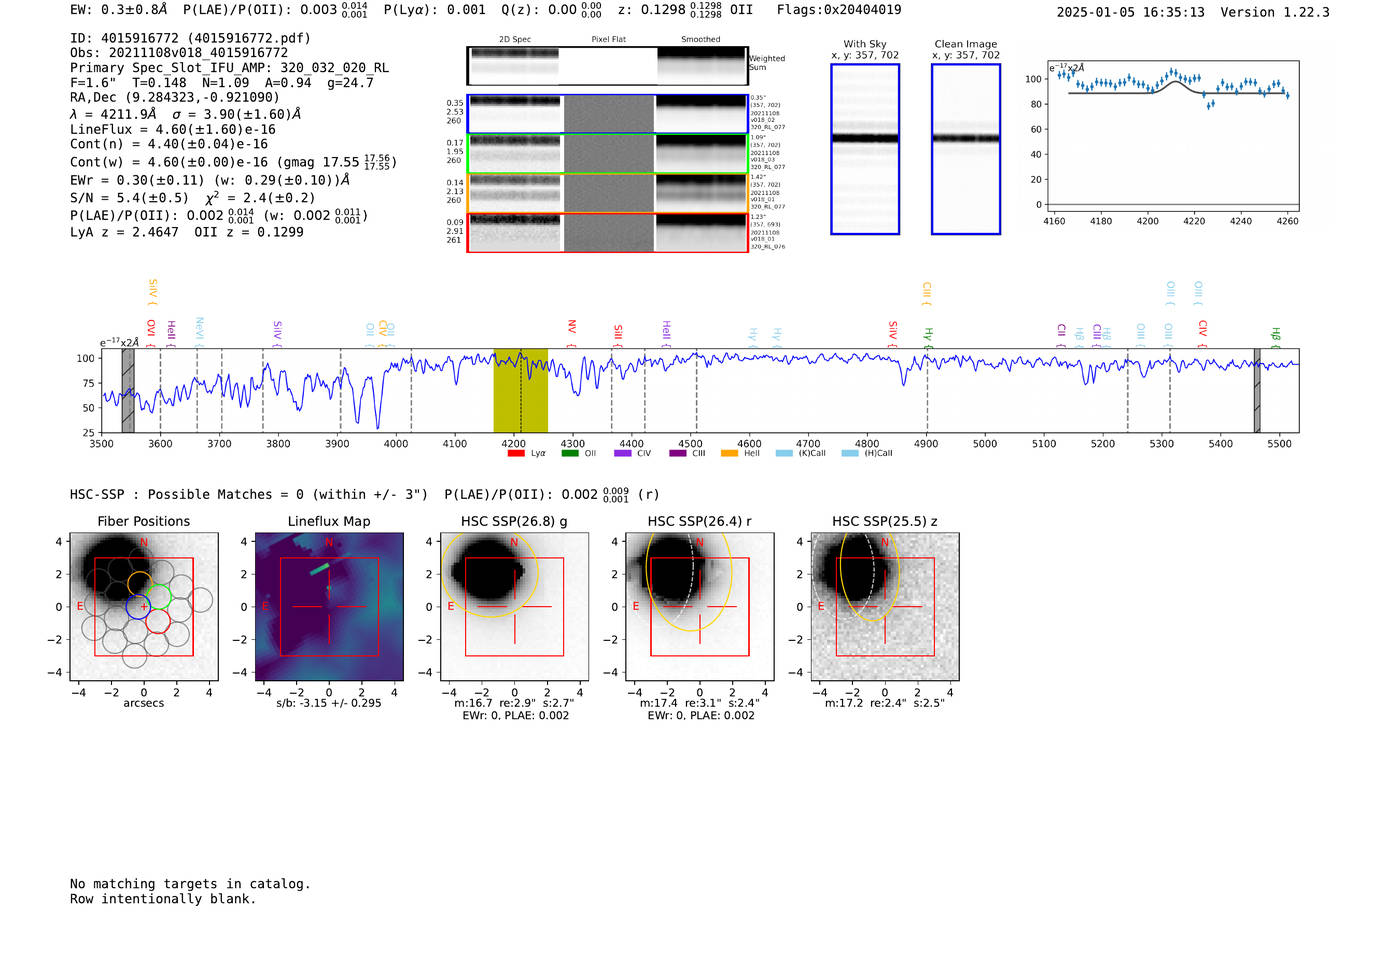The image size is (1400, 953).
Task: Click the 2D Spec column header
Action: tap(515, 40)
